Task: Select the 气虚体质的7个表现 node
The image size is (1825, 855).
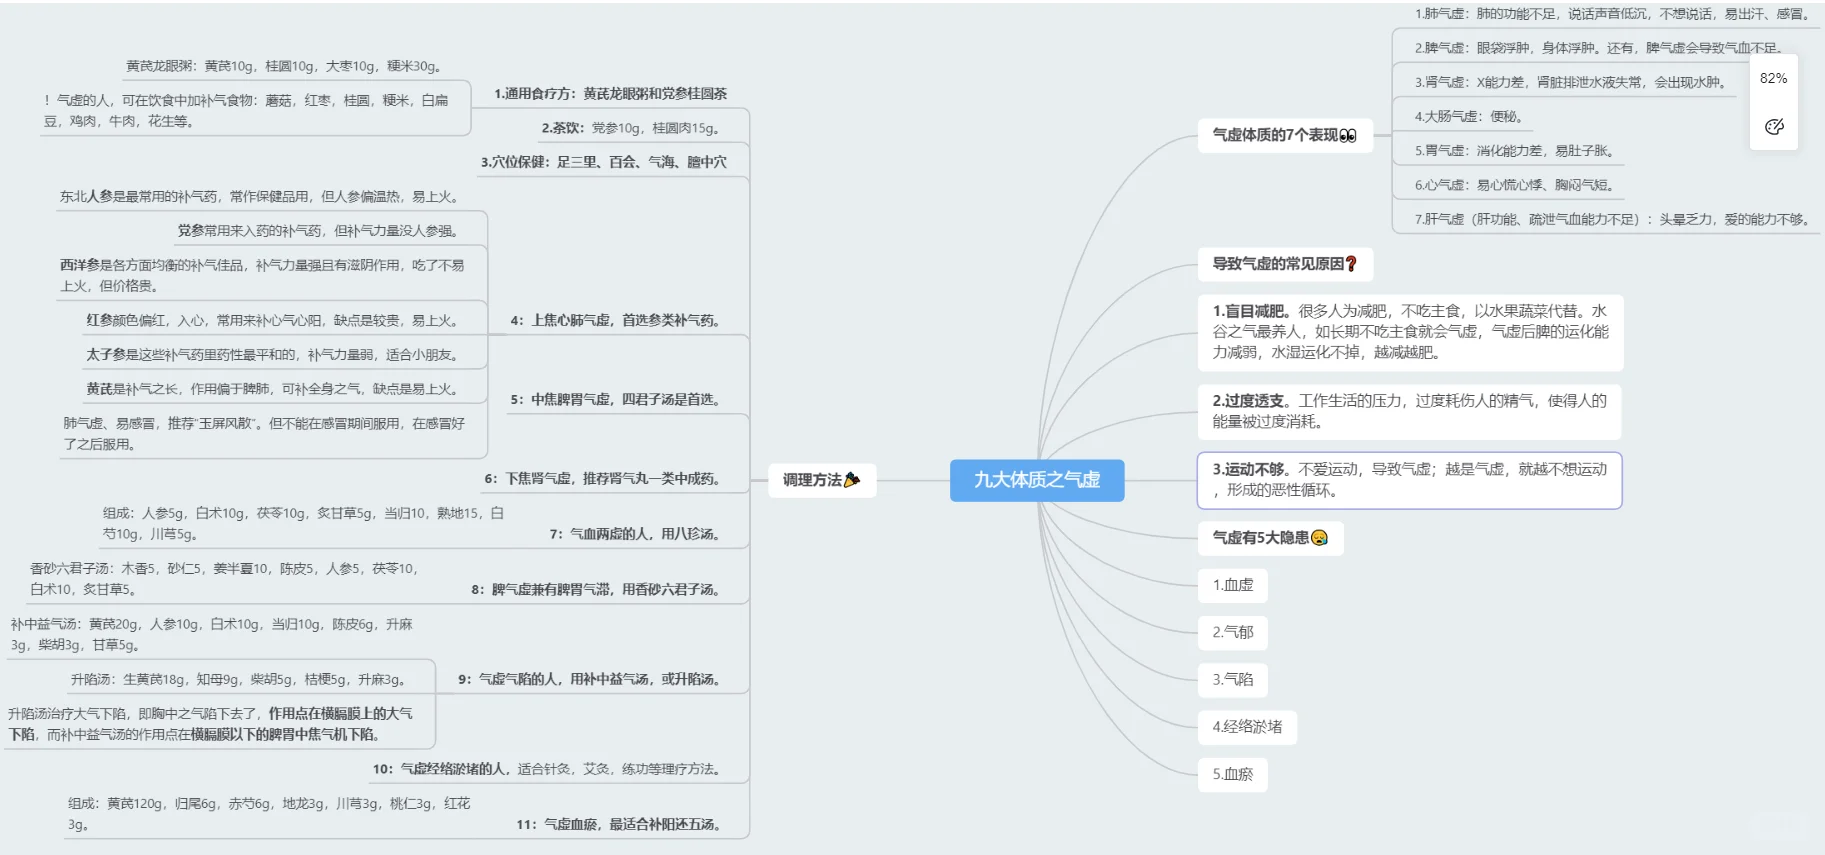Action: point(1285,135)
